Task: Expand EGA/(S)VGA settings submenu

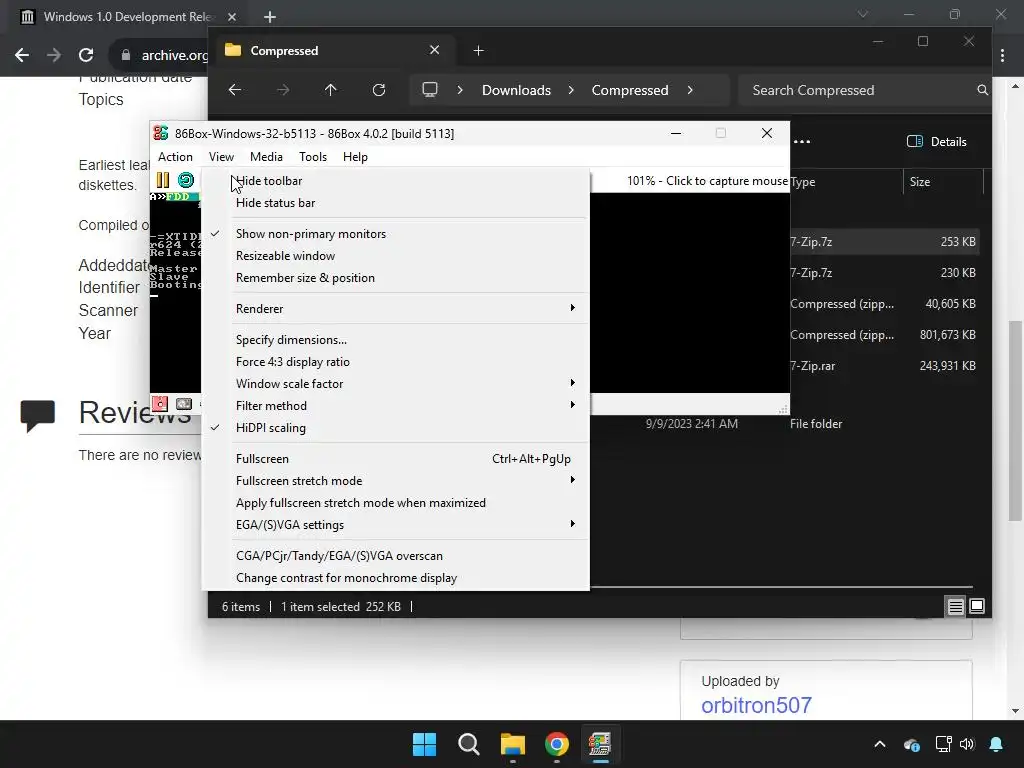Action: [x=395, y=525]
